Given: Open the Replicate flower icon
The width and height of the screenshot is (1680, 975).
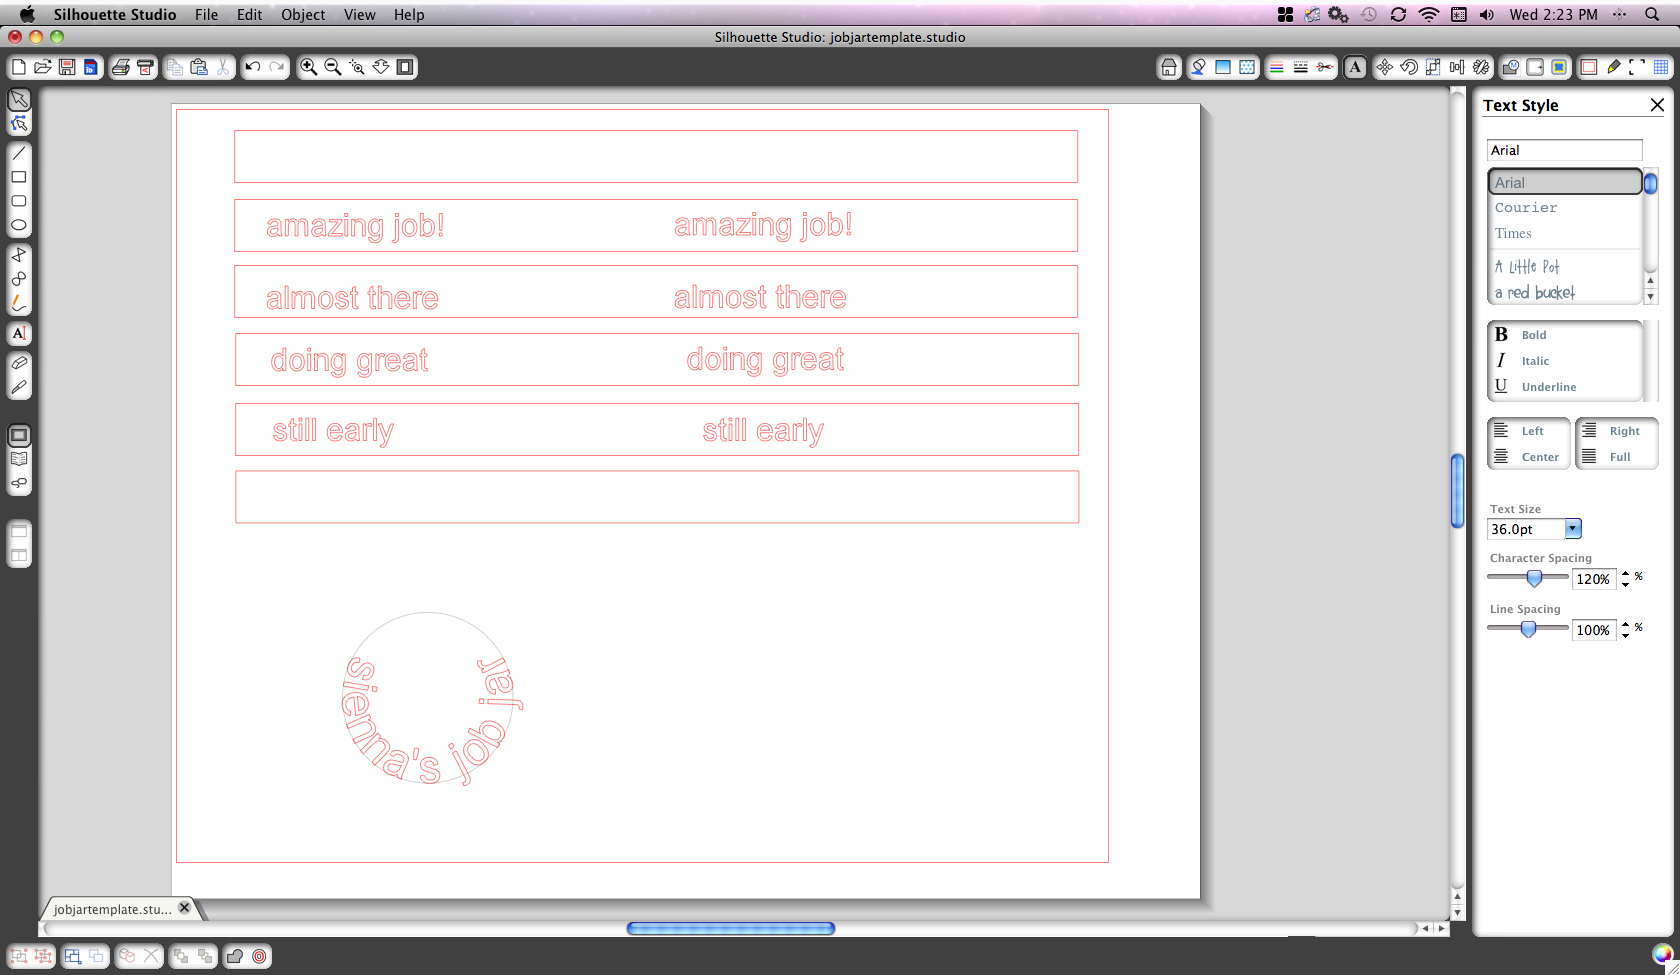Looking at the screenshot, I should (1481, 67).
